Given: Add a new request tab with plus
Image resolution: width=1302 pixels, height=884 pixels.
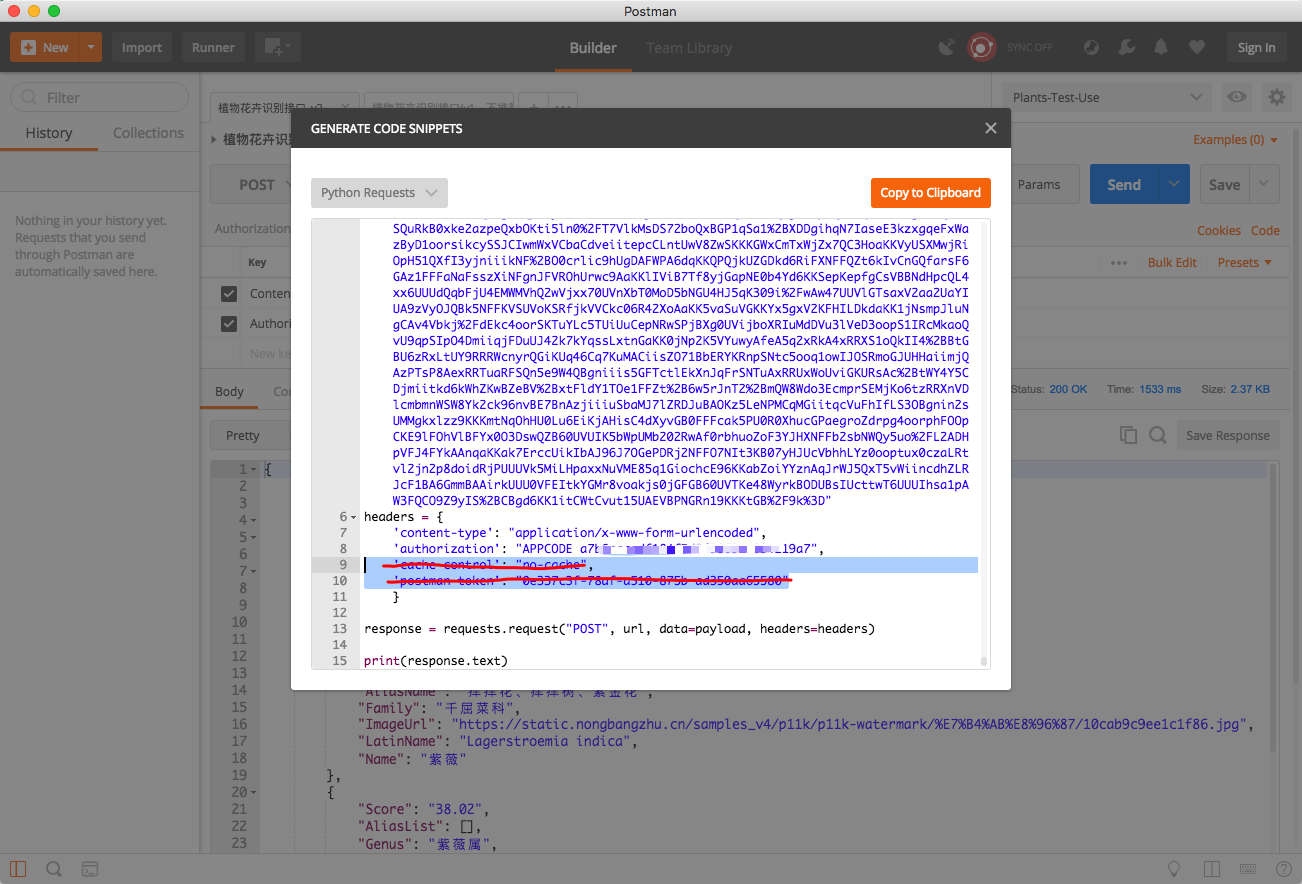Looking at the screenshot, I should (533, 107).
